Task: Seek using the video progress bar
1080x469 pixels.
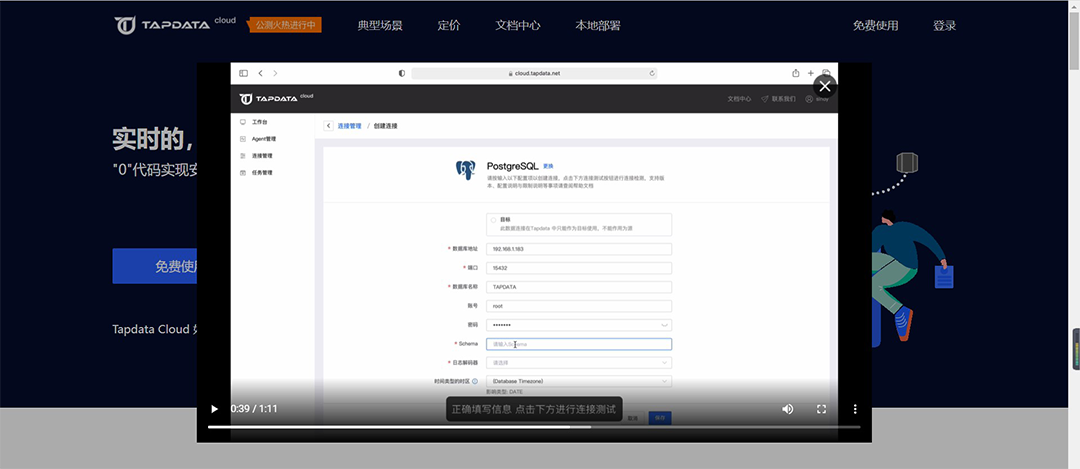Action: click(534, 427)
